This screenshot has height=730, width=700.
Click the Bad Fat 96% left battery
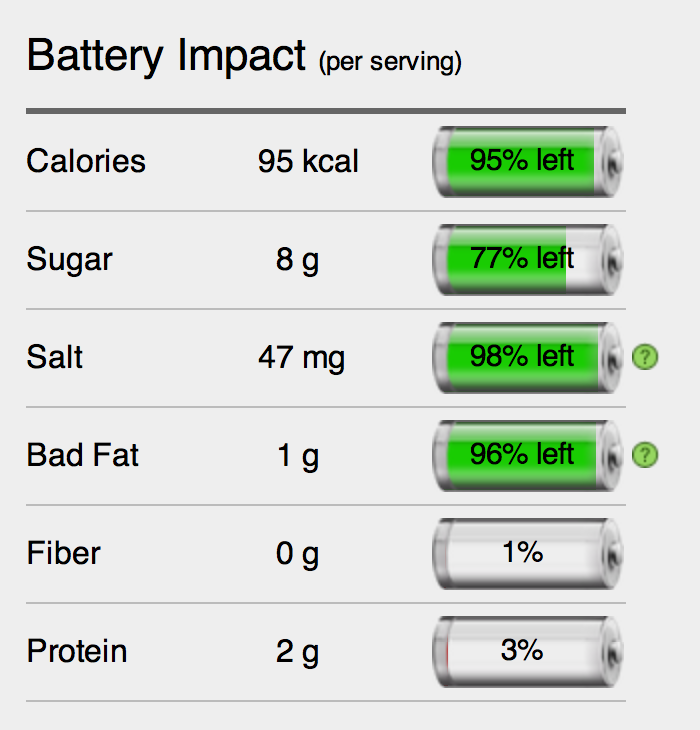pos(527,455)
